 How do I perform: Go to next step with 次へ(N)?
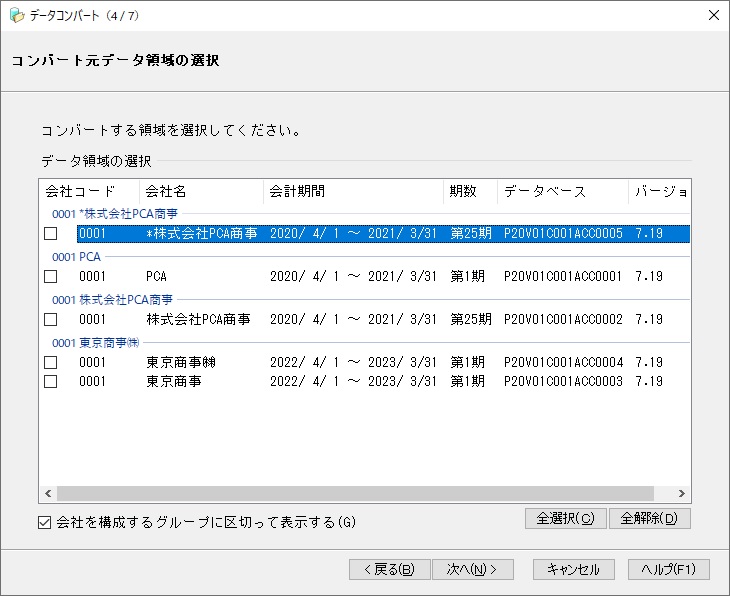point(473,569)
